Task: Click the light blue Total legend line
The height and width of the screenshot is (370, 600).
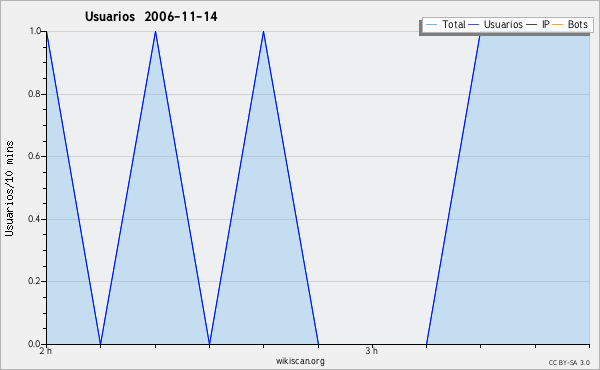Action: 431,25
